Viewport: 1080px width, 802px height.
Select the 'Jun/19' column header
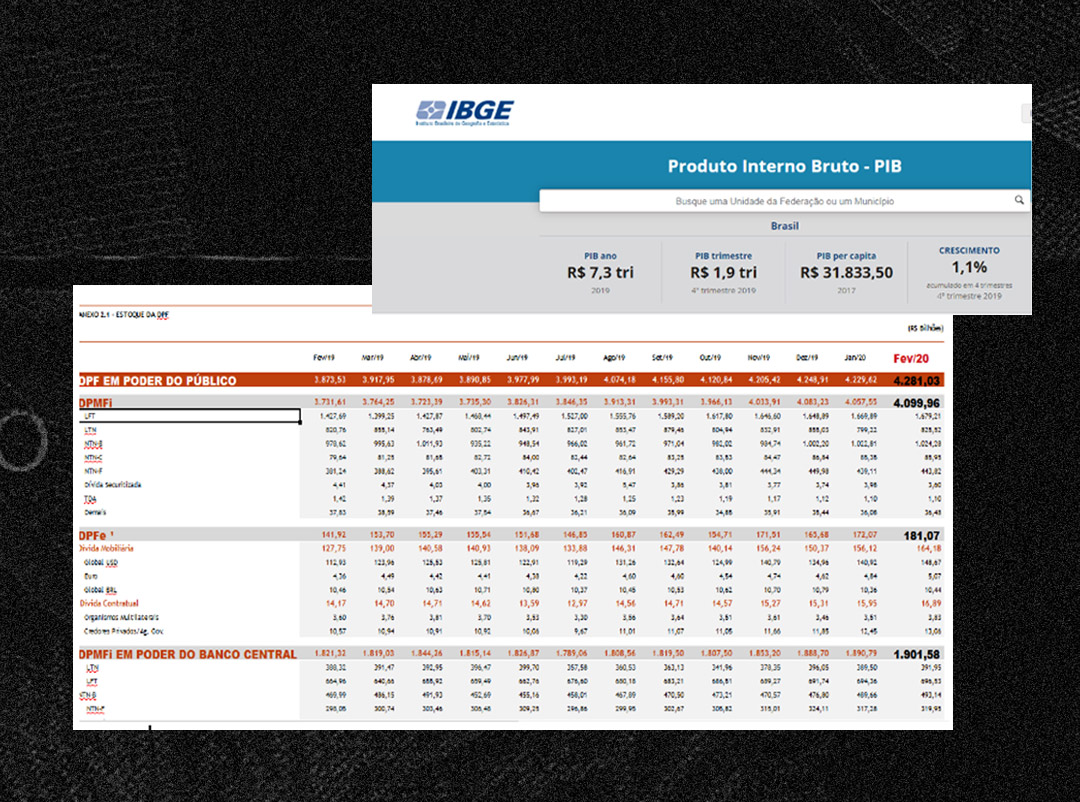coord(517,358)
